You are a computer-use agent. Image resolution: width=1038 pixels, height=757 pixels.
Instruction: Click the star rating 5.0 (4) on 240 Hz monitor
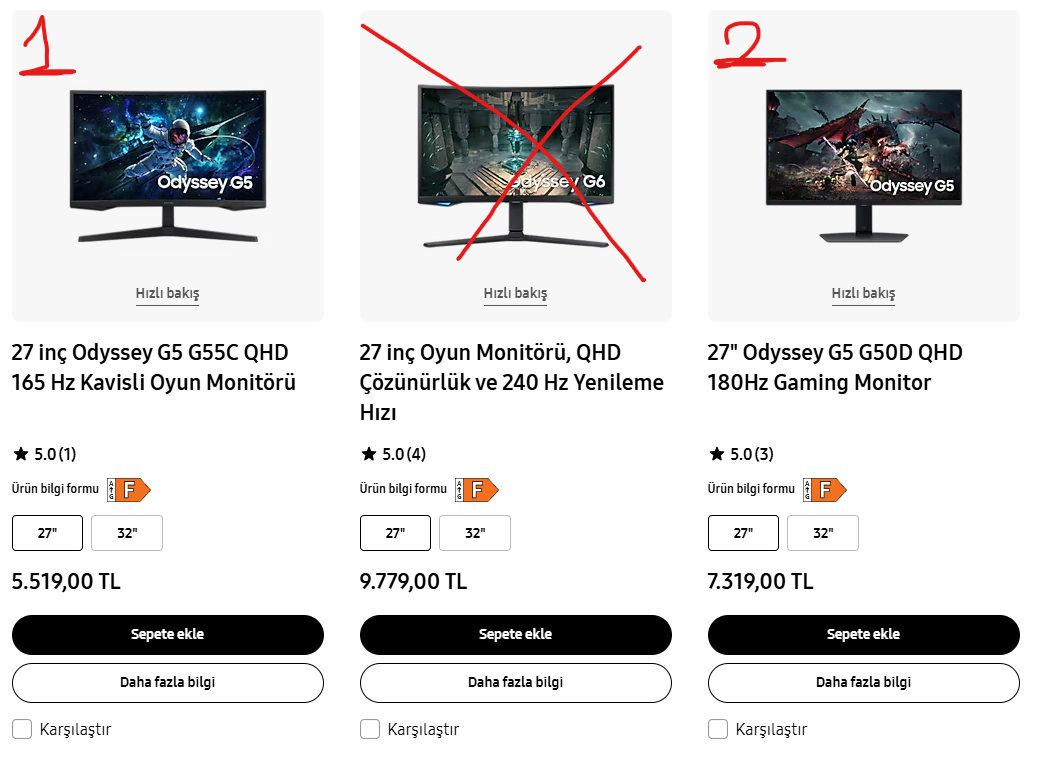[x=393, y=454]
